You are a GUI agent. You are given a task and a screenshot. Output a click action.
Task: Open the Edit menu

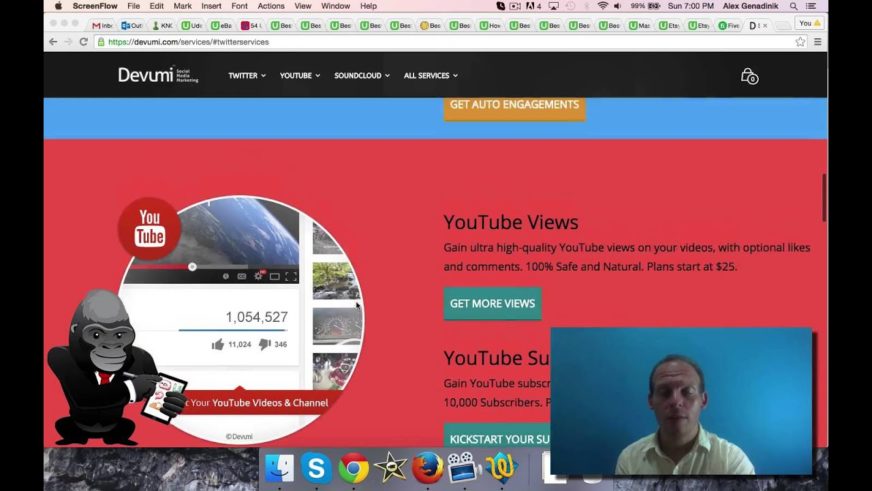click(156, 6)
